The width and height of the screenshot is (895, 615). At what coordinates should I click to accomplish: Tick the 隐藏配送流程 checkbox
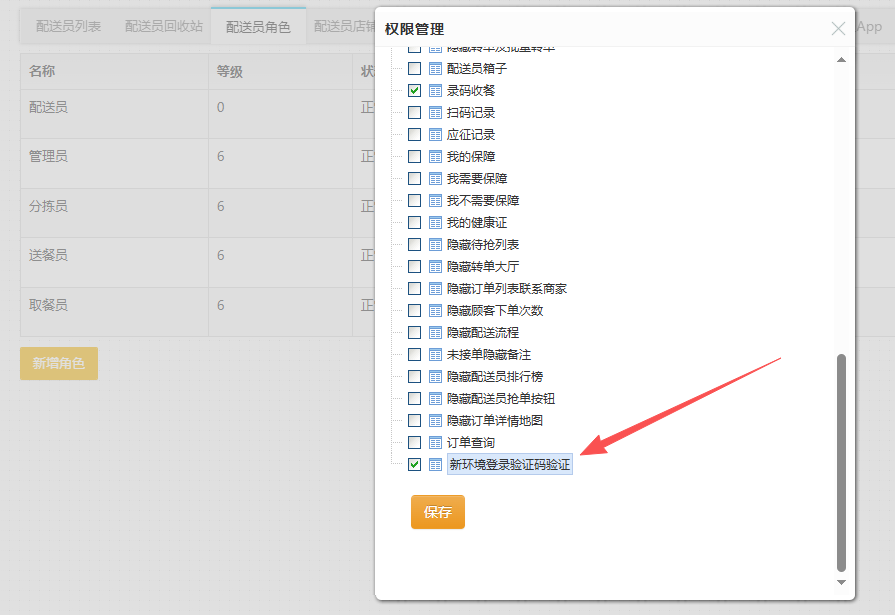[414, 333]
